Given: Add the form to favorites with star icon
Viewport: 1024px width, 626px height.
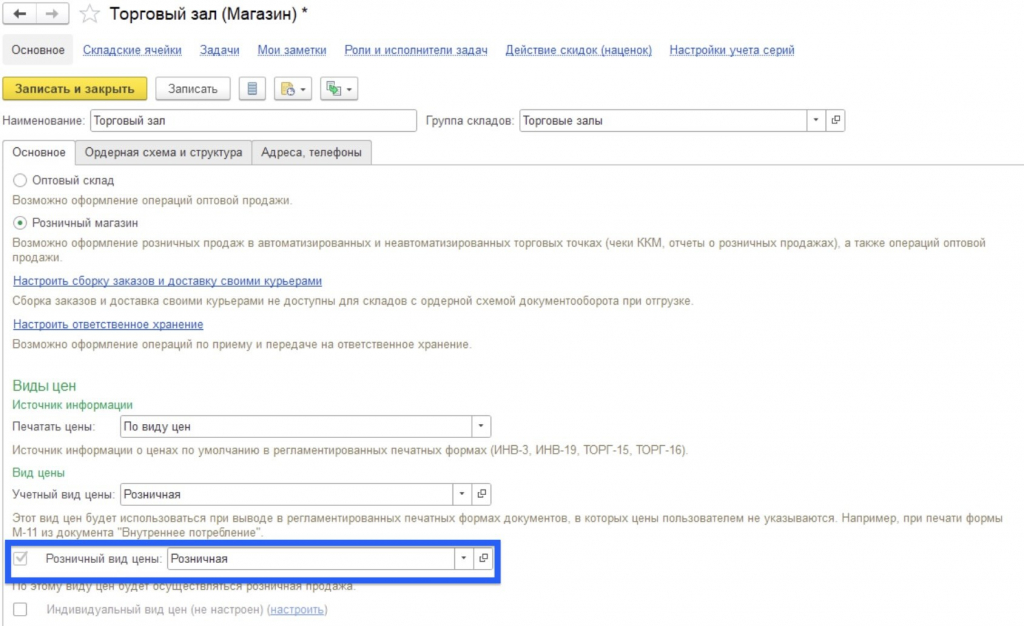Looking at the screenshot, I should (x=89, y=14).
